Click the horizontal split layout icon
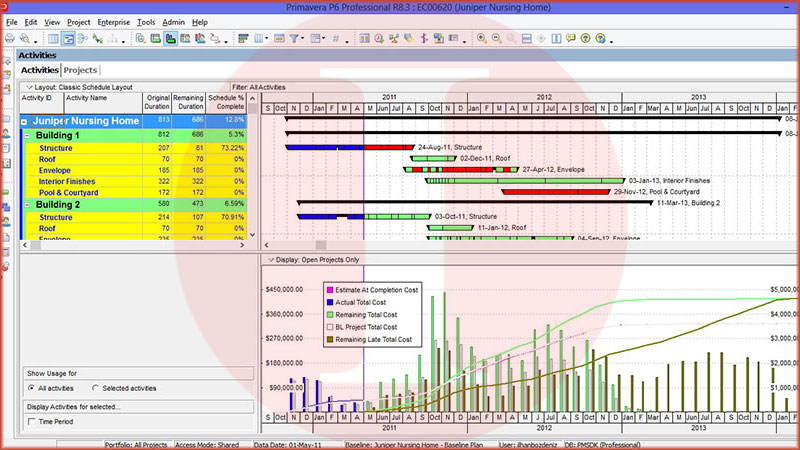The height and width of the screenshot is (450, 800). [527, 38]
